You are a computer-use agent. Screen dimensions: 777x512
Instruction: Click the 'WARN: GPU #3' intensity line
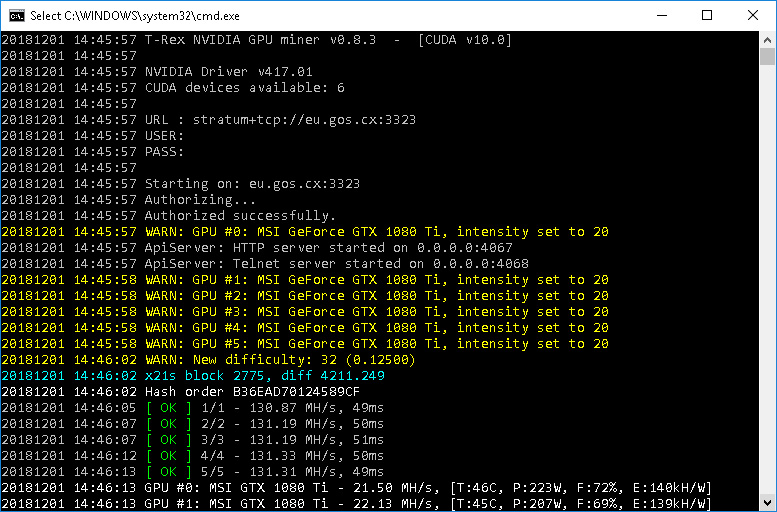coord(305,312)
